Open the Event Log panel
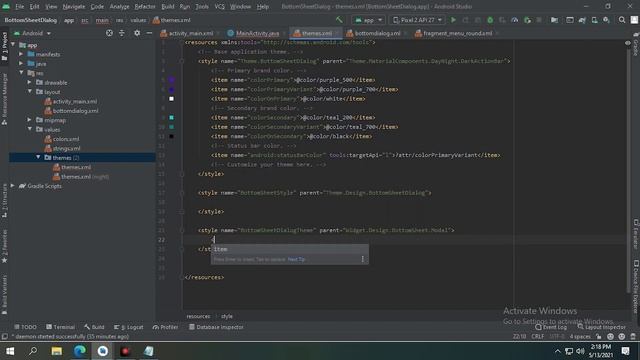Image resolution: width=640 pixels, height=360 pixels. point(551,327)
